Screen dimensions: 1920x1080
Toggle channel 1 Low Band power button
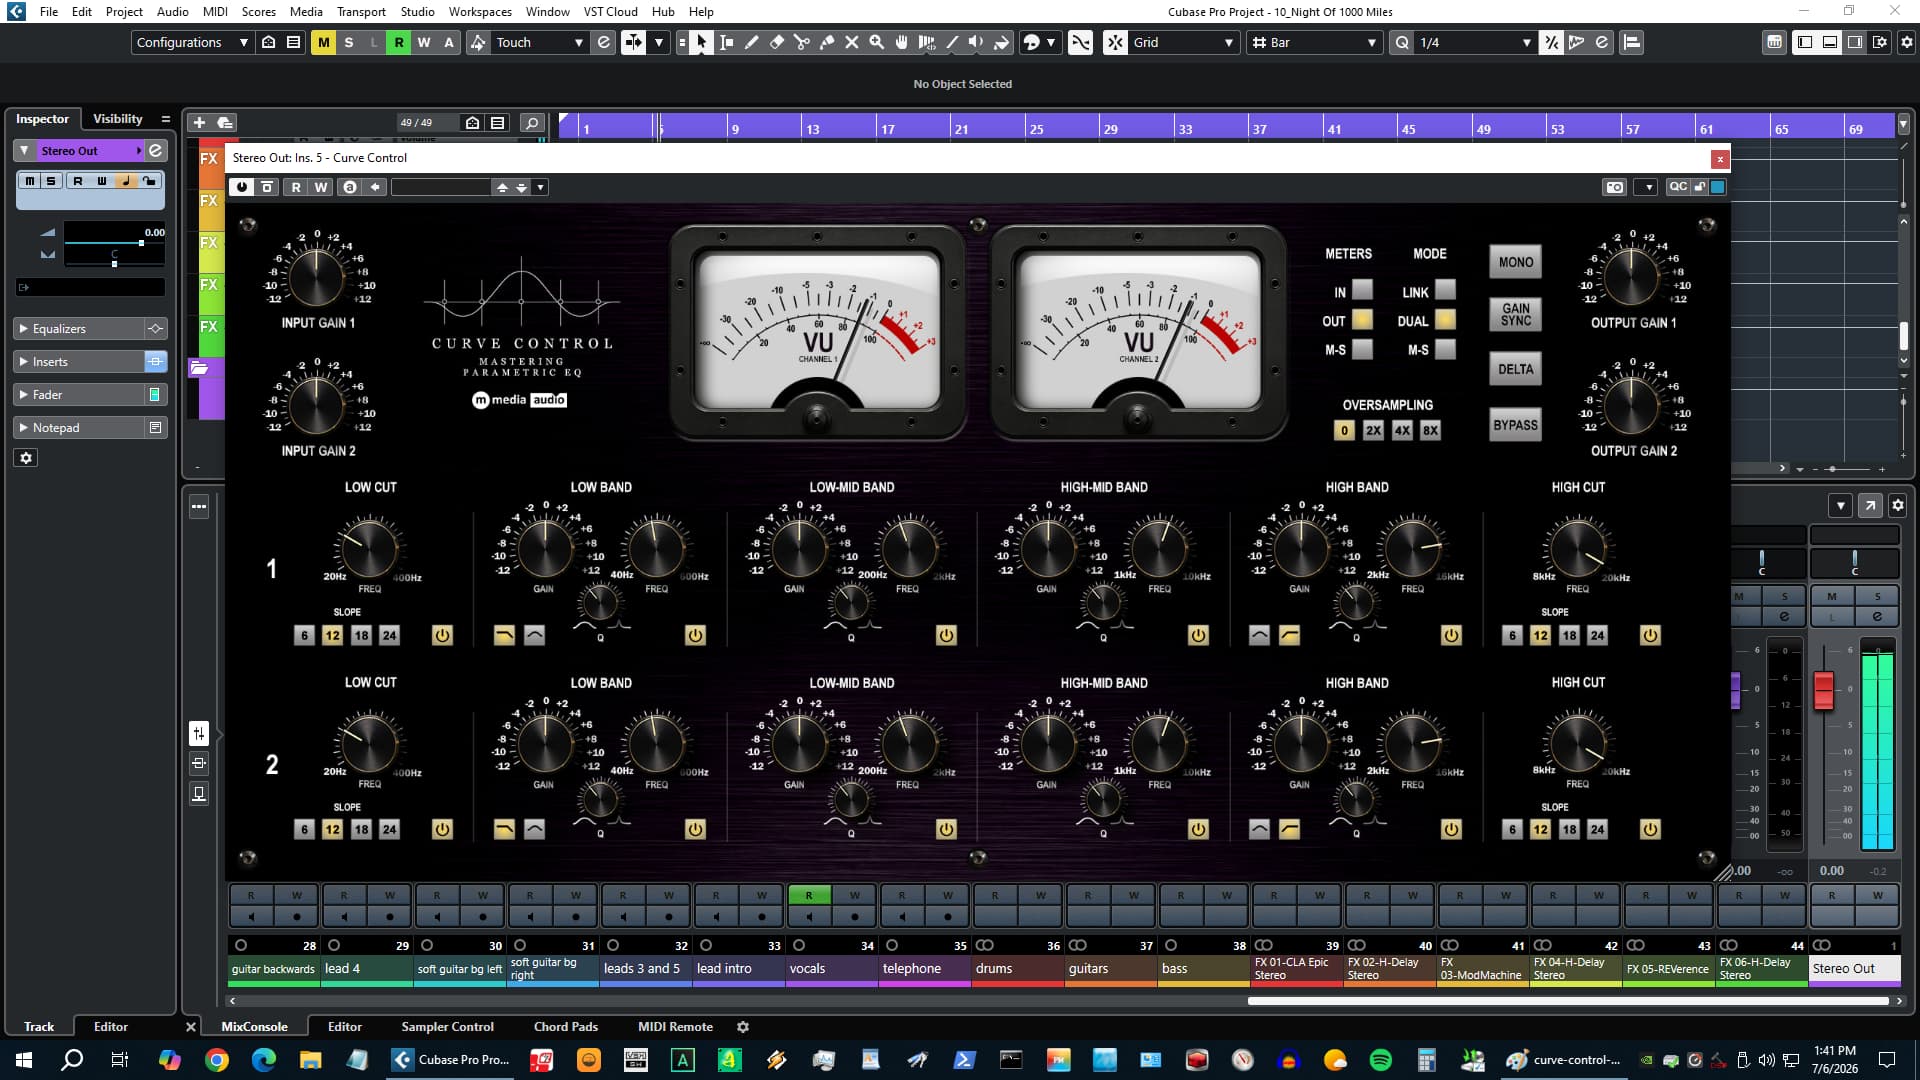tap(695, 635)
